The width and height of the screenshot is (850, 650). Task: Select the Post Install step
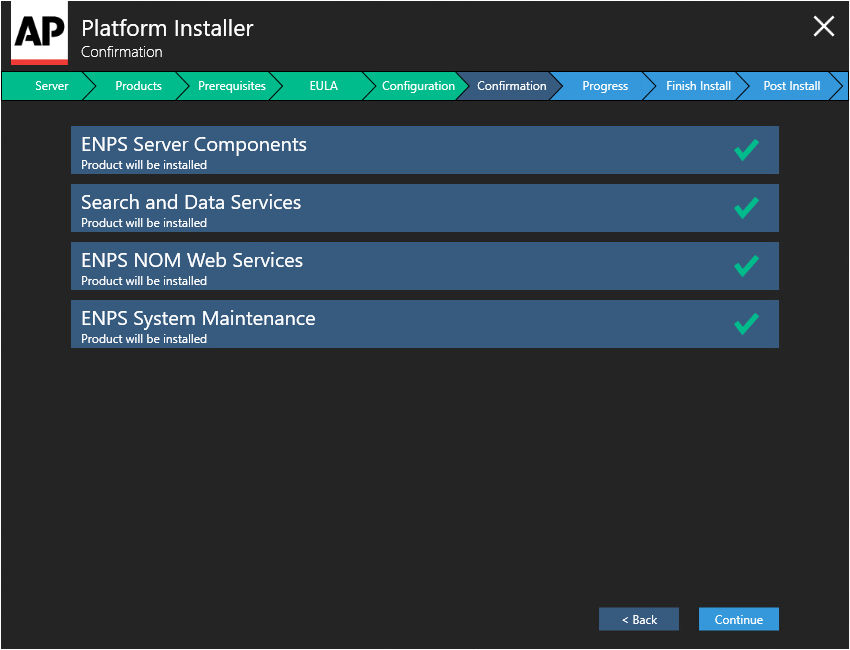[791, 86]
